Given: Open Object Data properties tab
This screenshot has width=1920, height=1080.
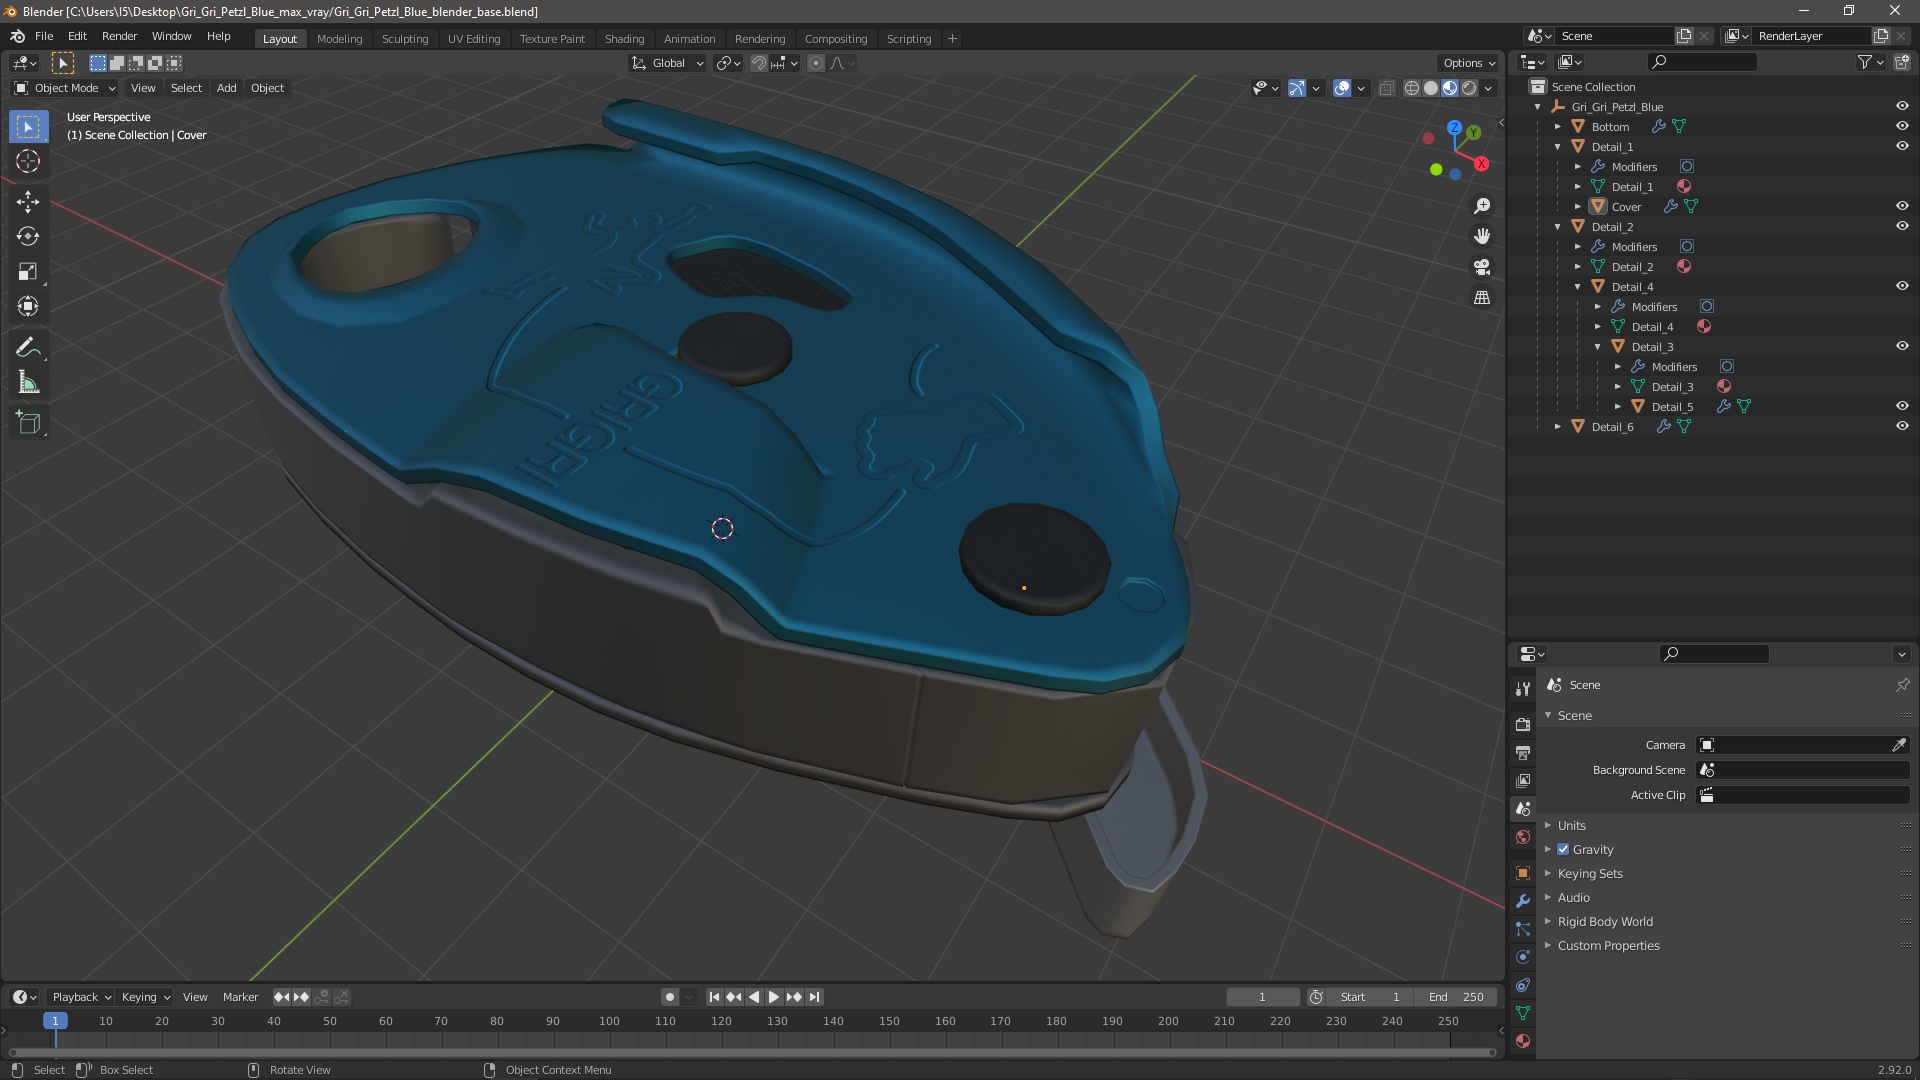Looking at the screenshot, I should 1523,1013.
